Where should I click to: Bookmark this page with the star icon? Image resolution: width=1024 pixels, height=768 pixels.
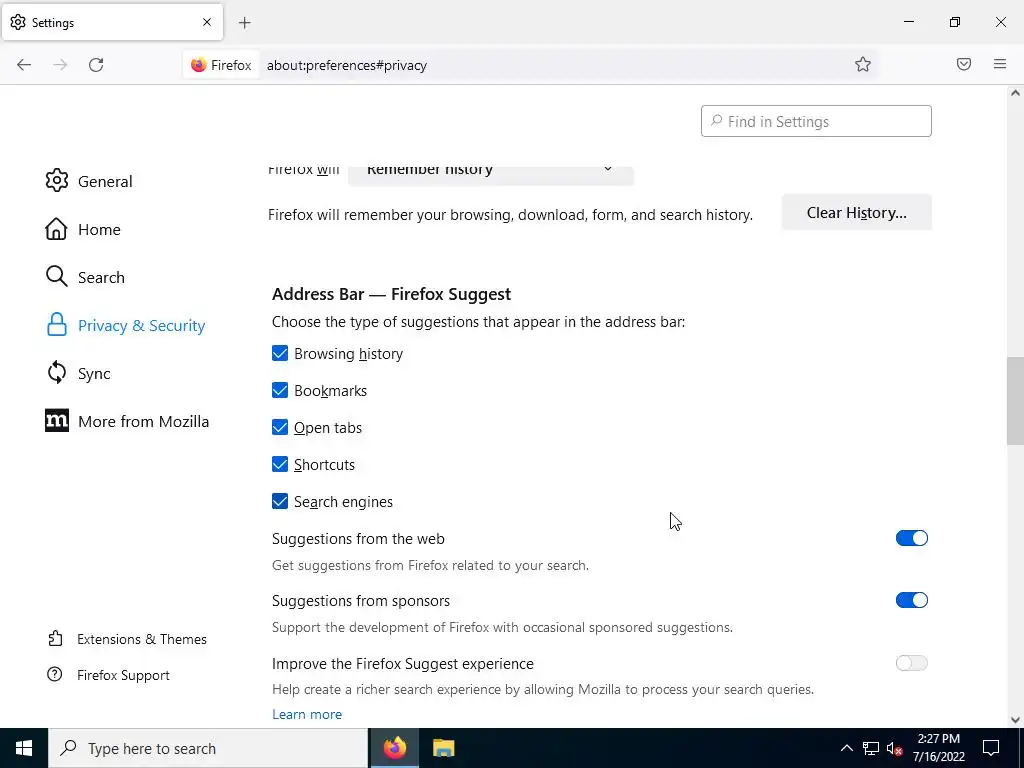[863, 64]
